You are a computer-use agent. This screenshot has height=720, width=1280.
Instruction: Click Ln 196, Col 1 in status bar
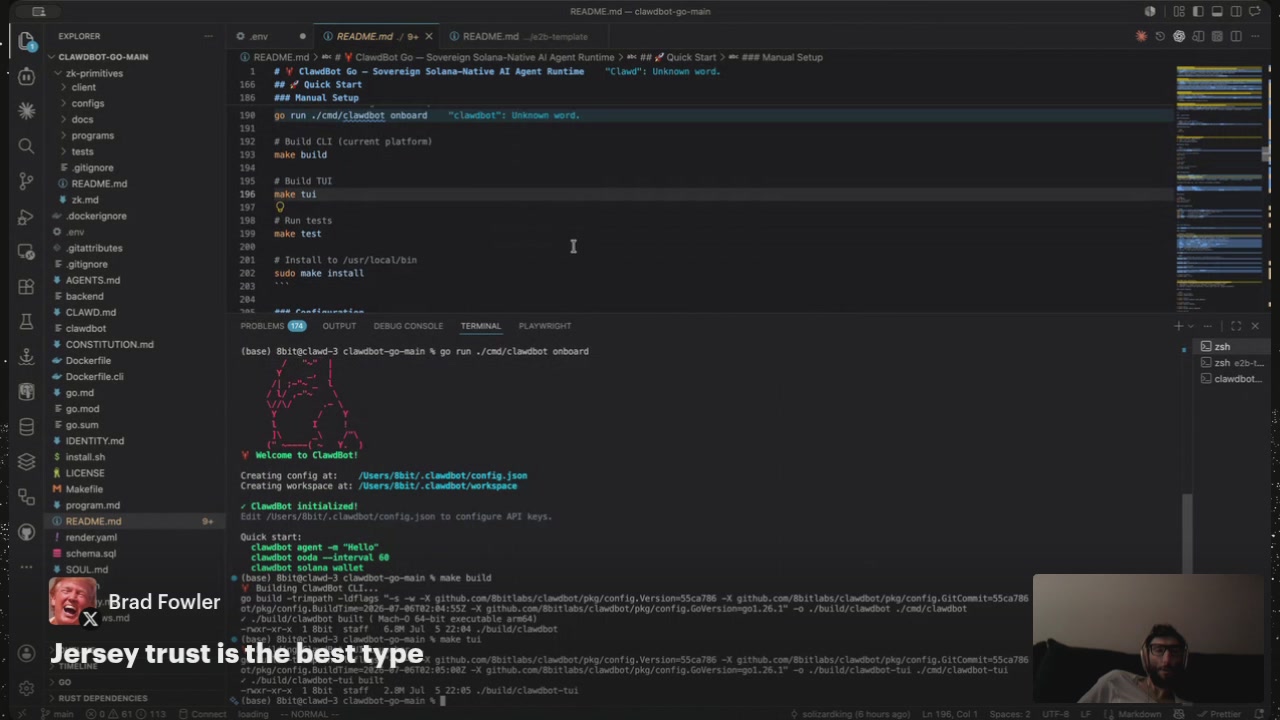951,714
